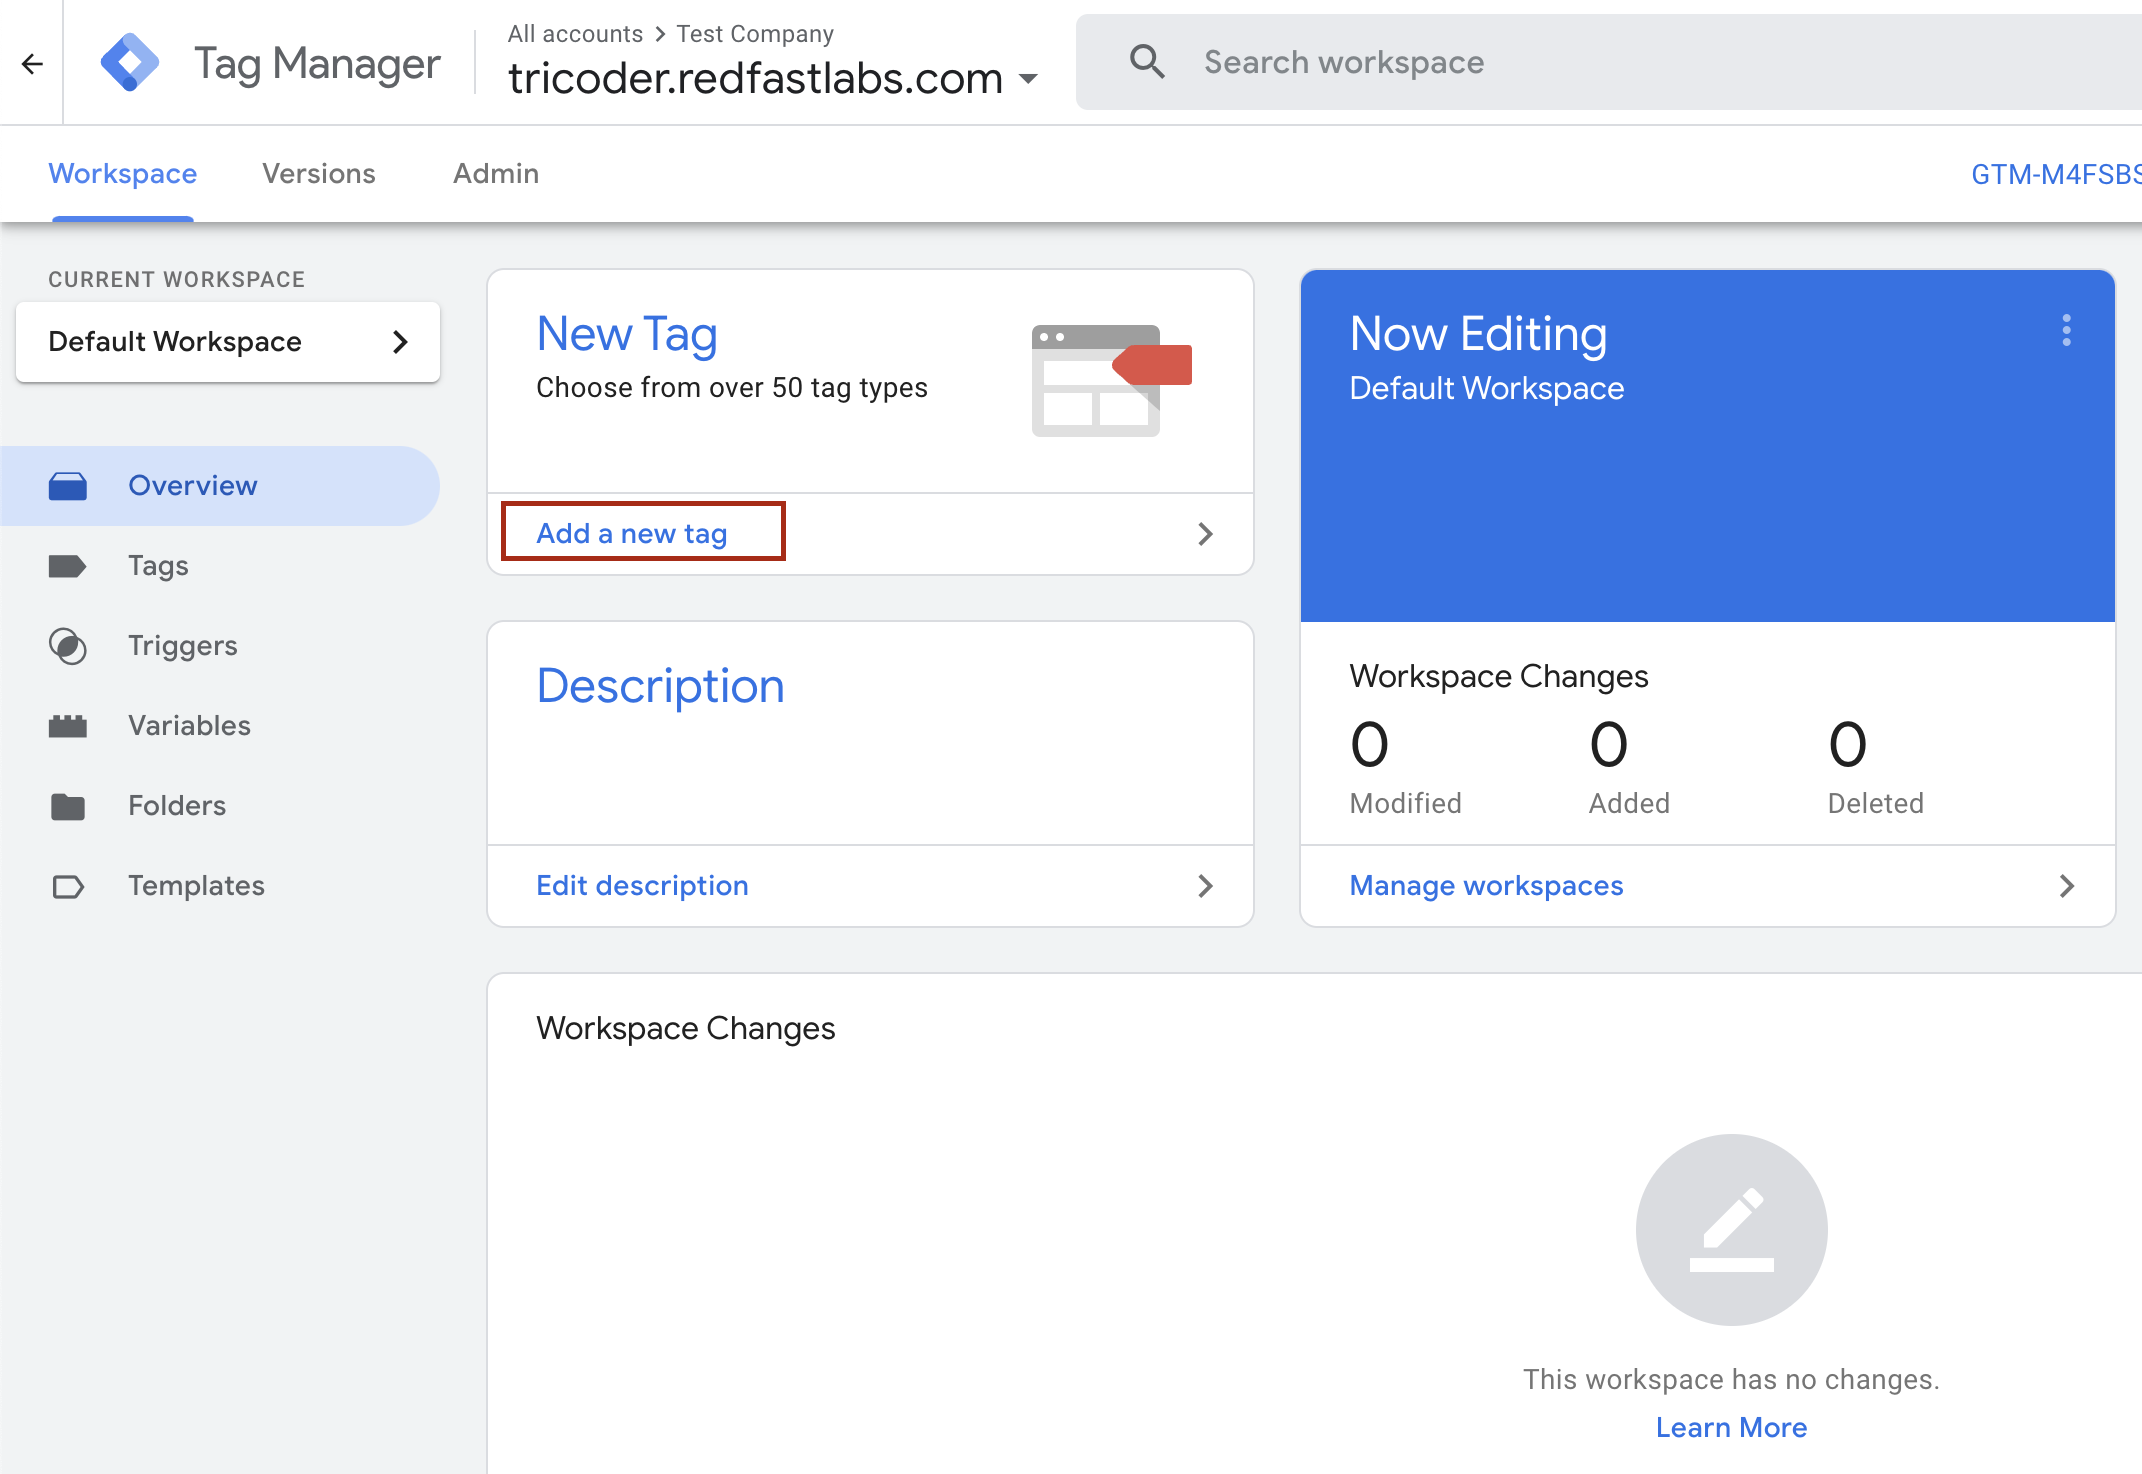This screenshot has width=2142, height=1474.
Task: Click the Folders sidebar icon
Action: pos(68,806)
